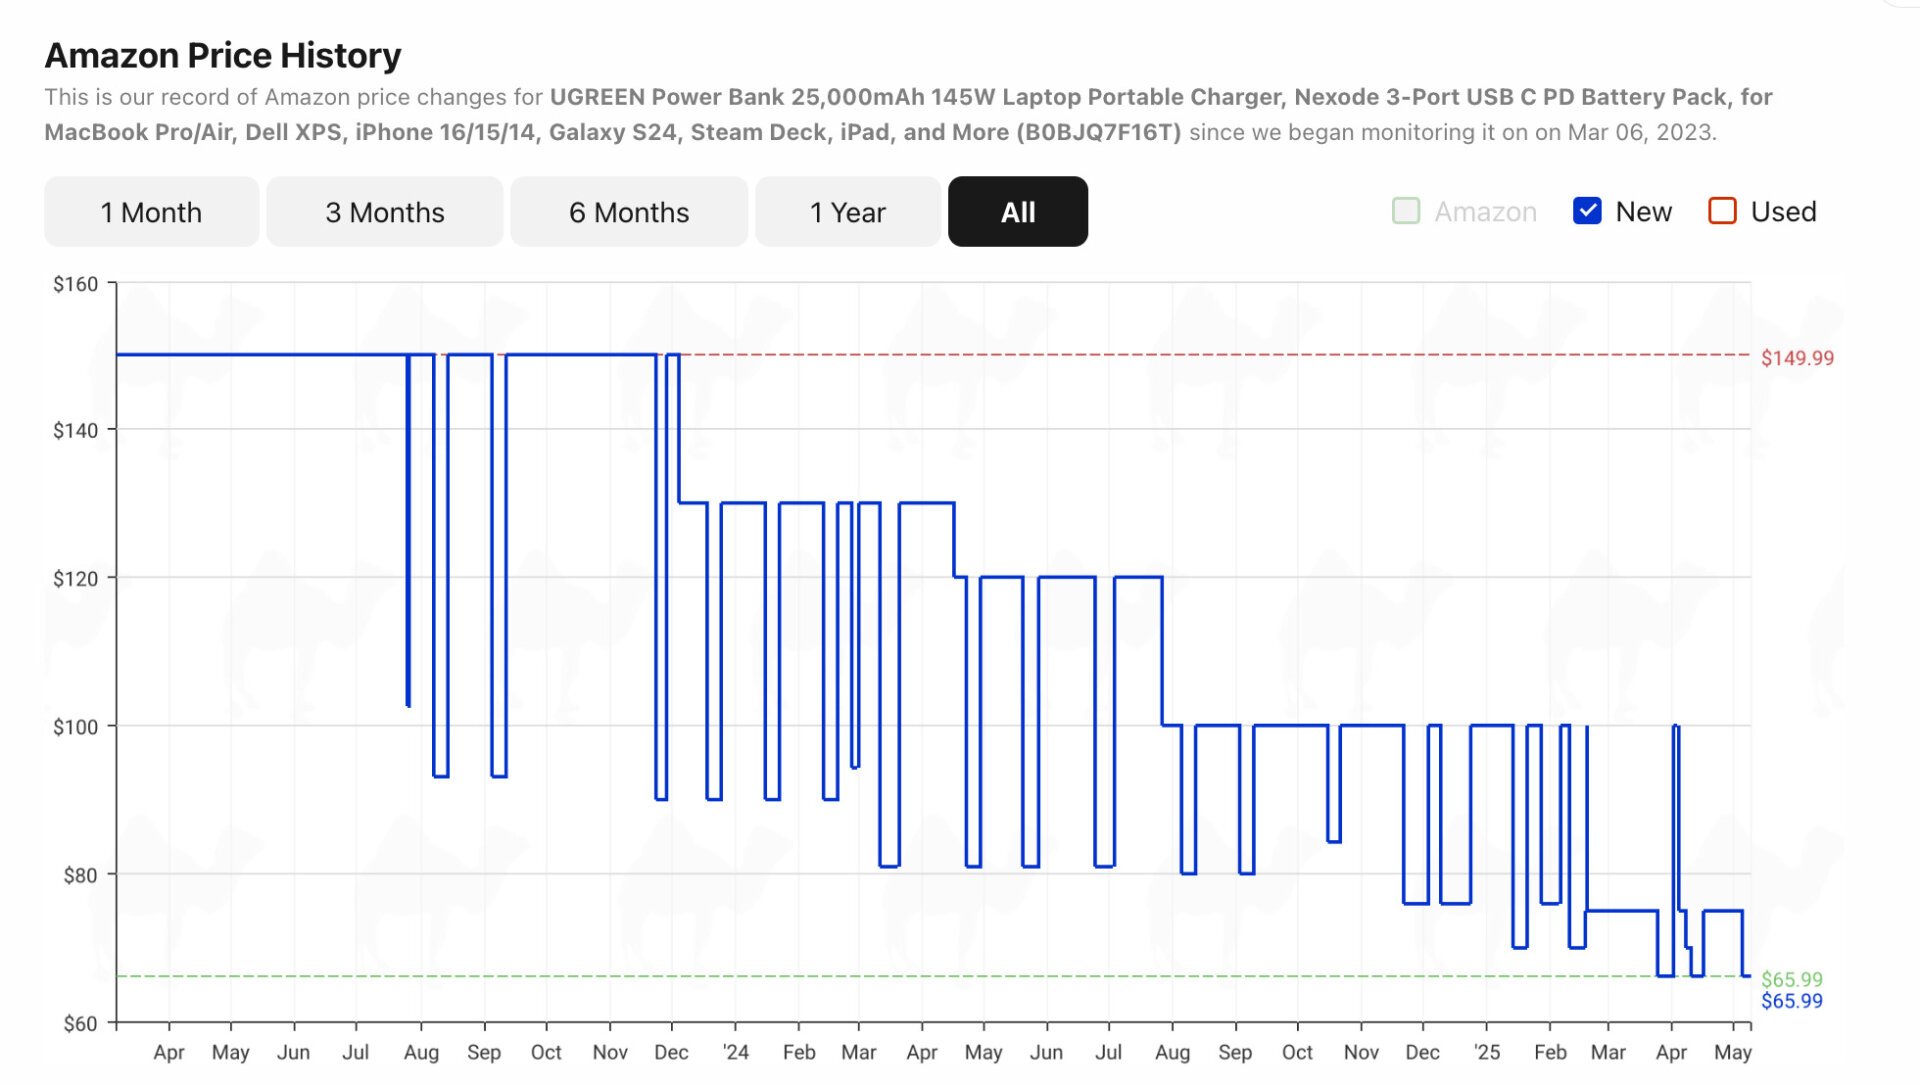The width and height of the screenshot is (1920, 1085).
Task: Enable the Used price checkbox
Action: click(x=1722, y=211)
